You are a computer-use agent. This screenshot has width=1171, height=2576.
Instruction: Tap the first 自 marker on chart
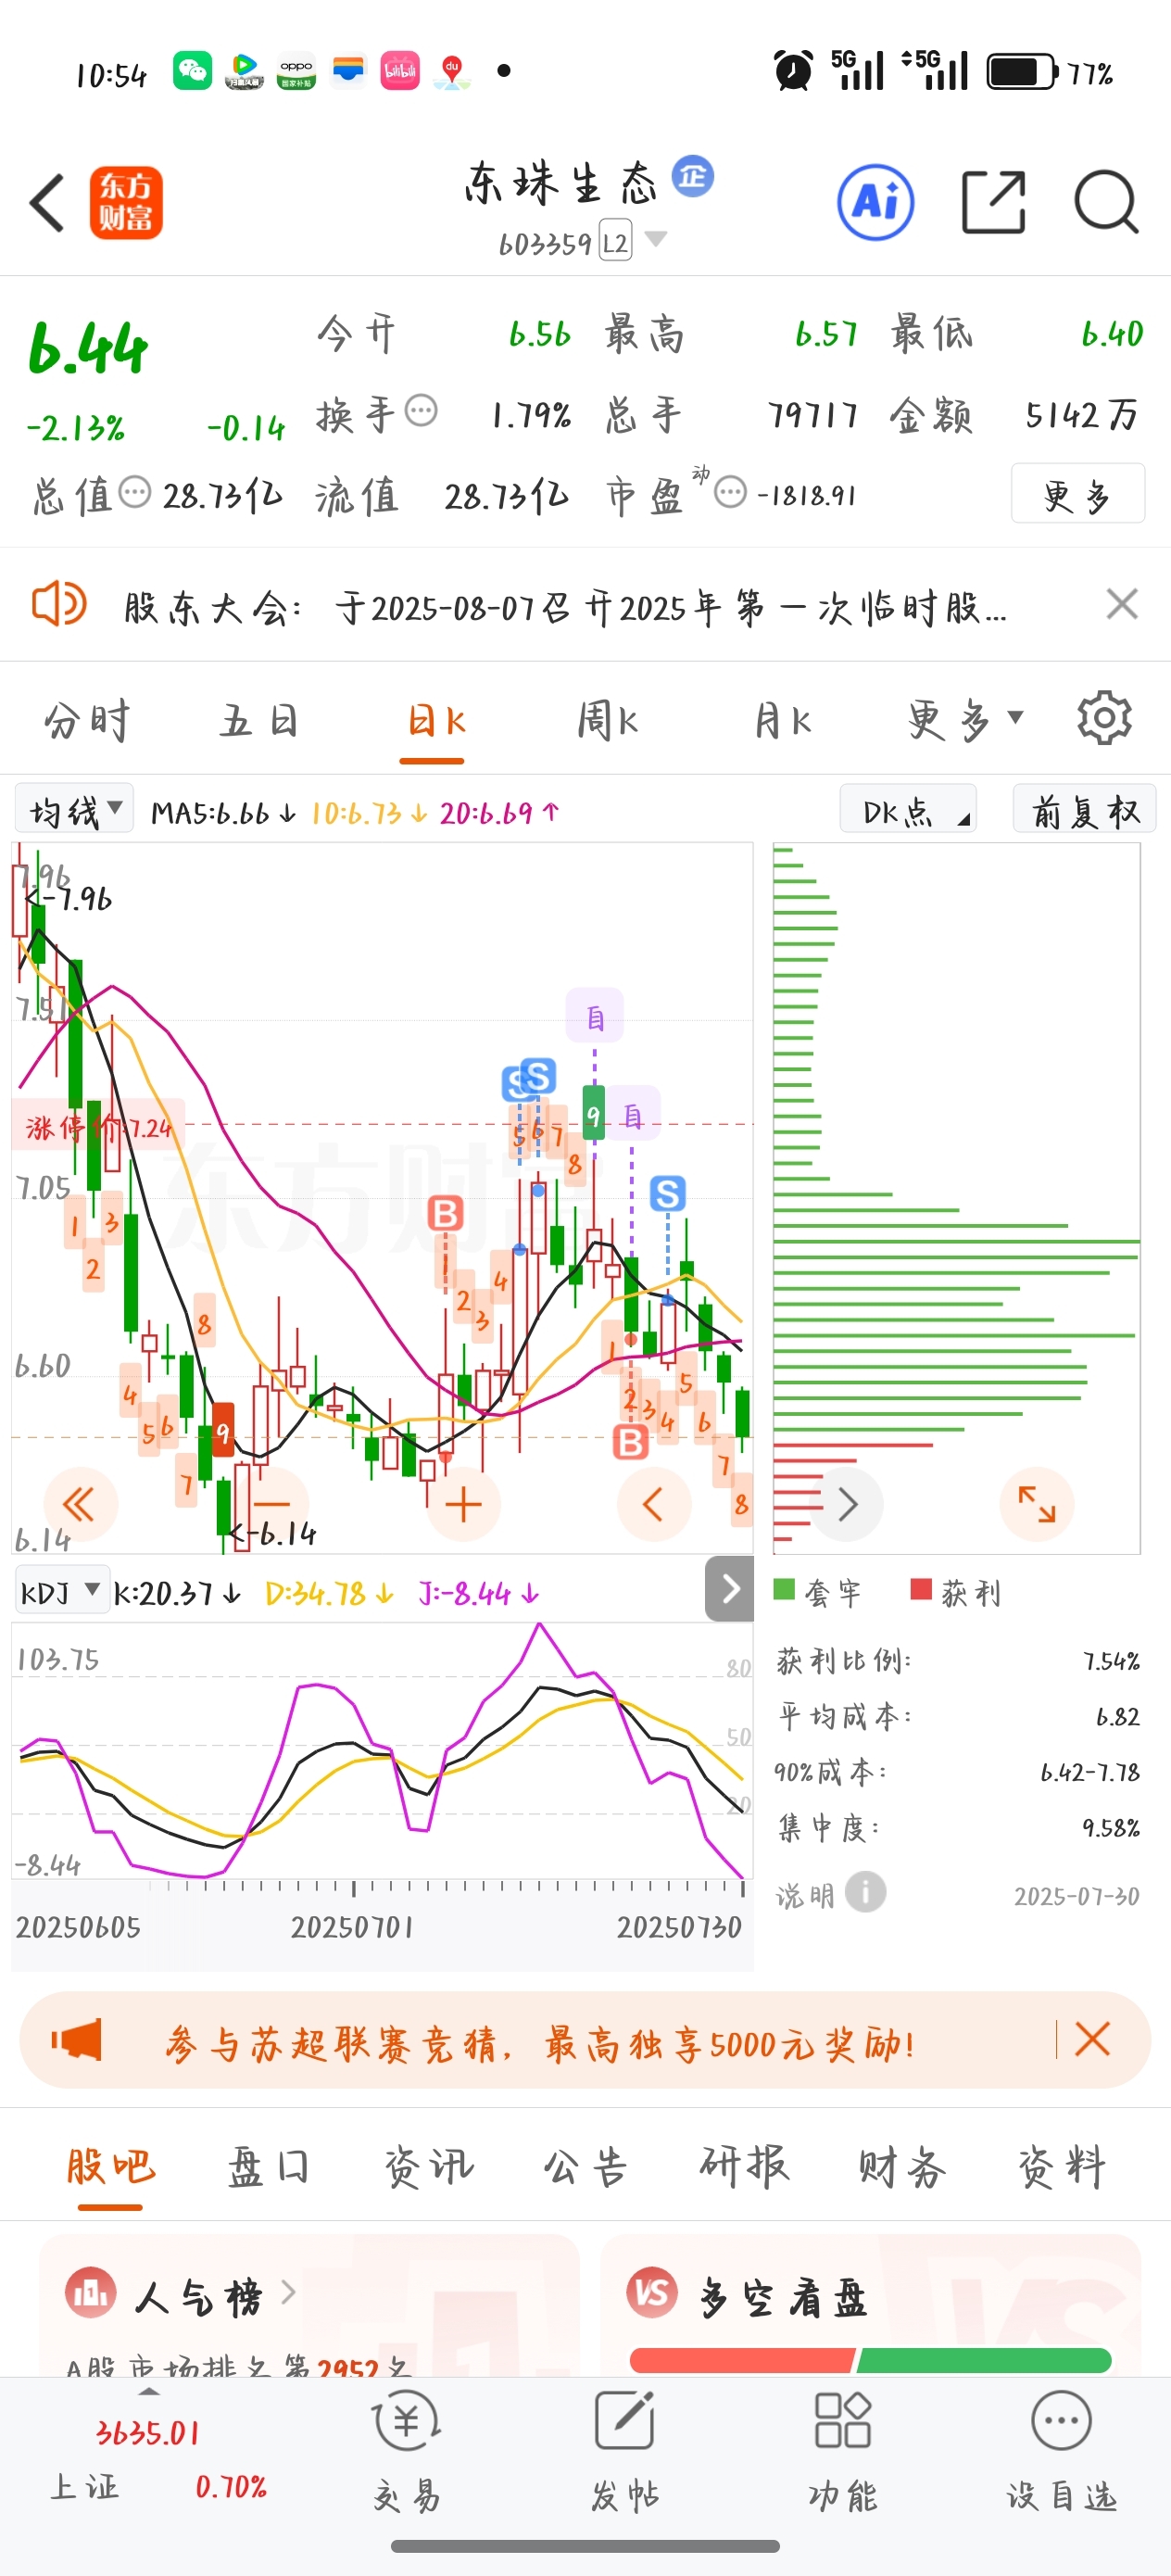(595, 1016)
